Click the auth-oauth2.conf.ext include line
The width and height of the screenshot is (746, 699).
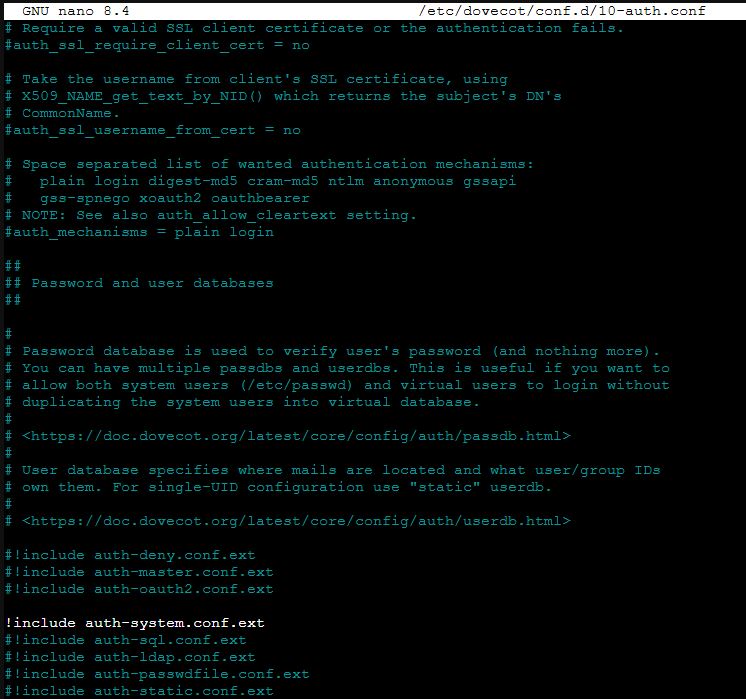138,589
